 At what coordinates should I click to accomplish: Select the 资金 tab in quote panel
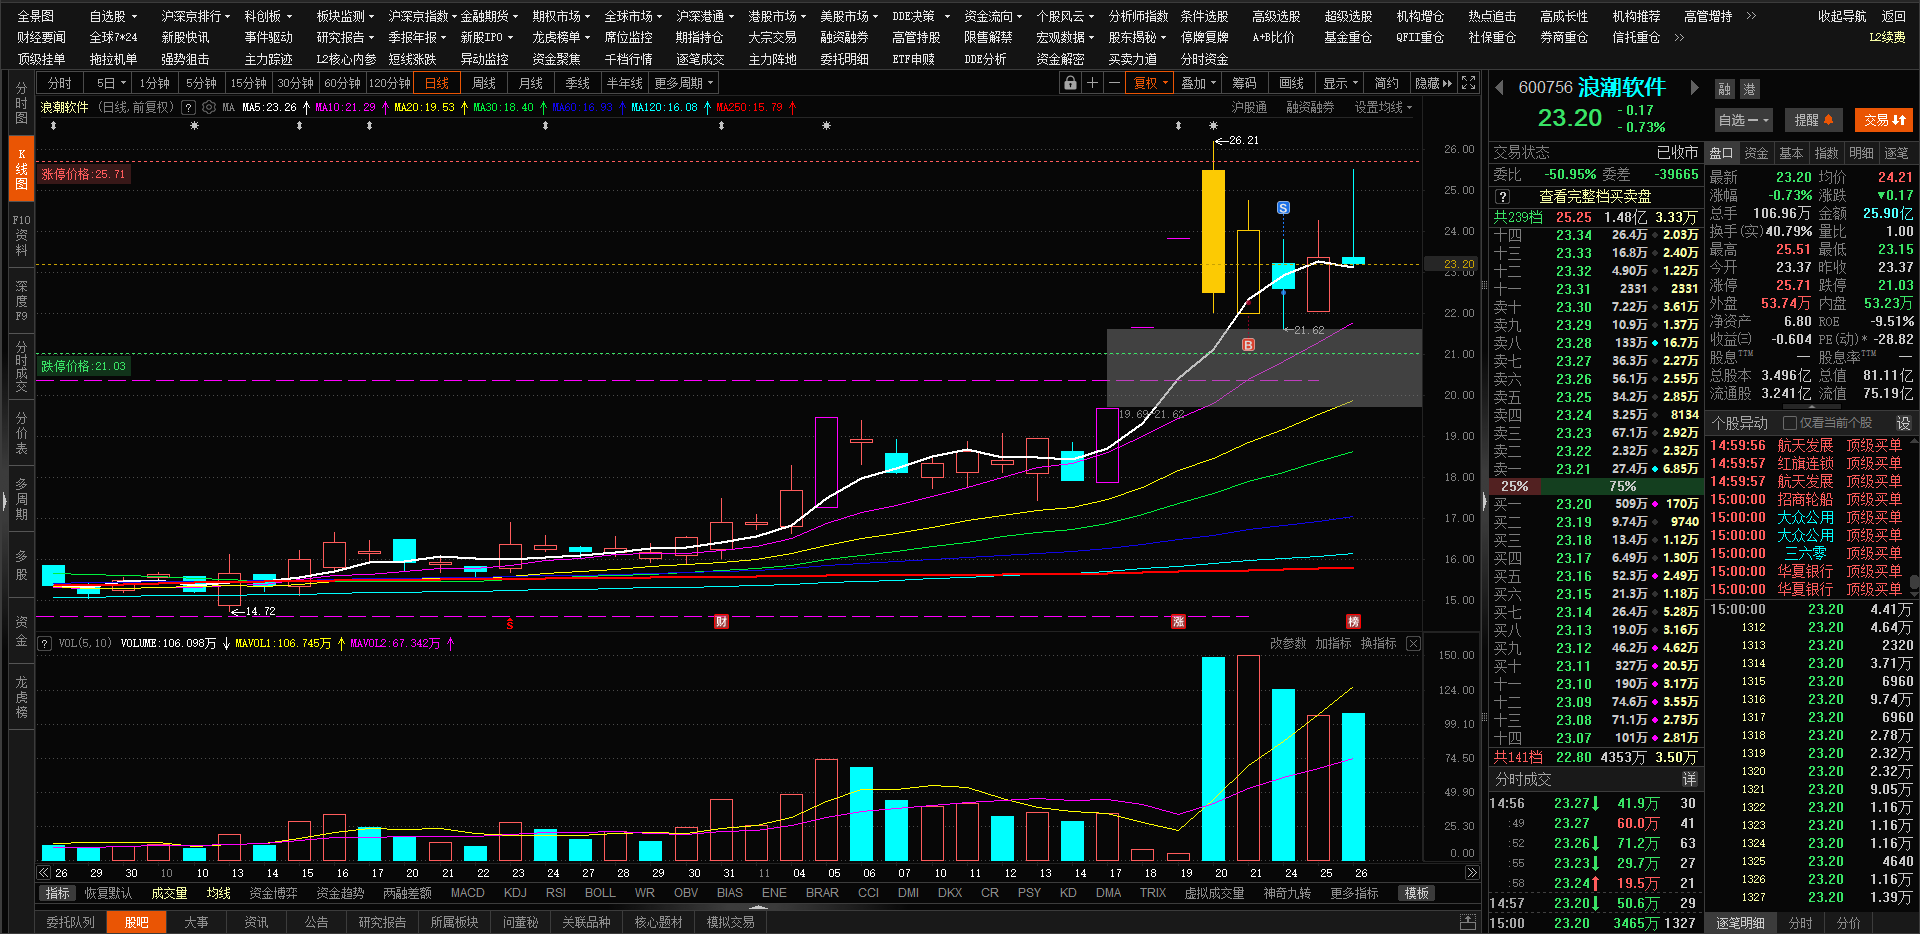pyautogui.click(x=1756, y=153)
